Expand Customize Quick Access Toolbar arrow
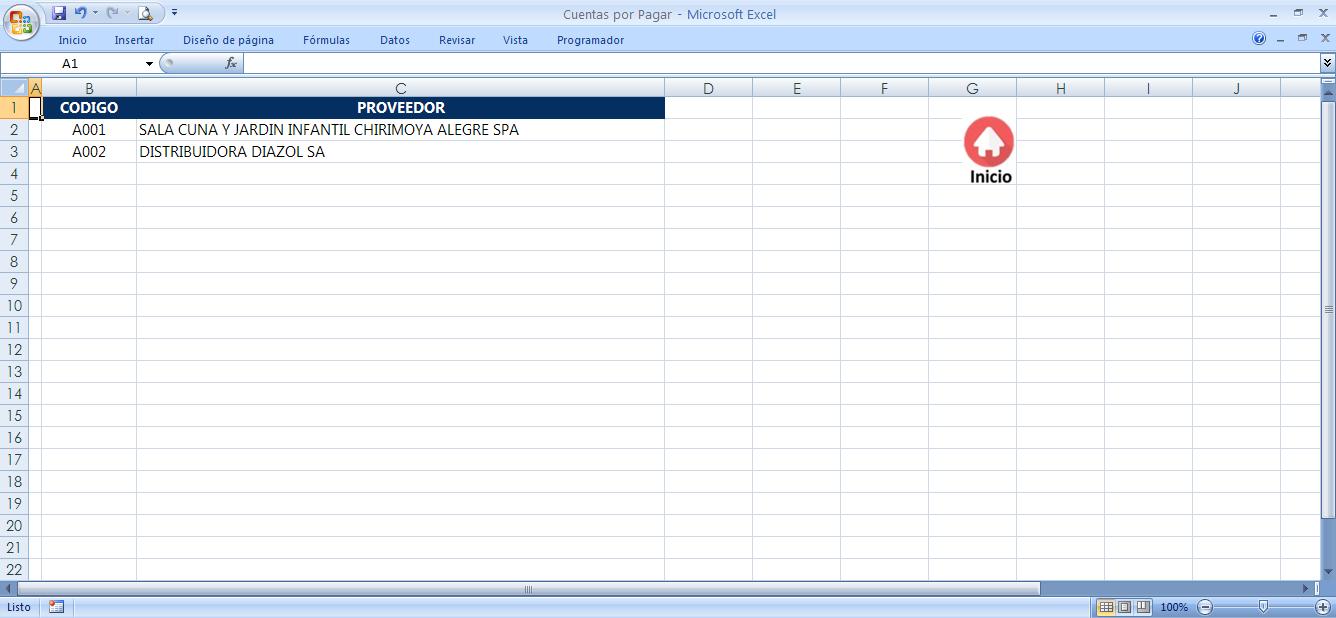The height and width of the screenshot is (618, 1336). pyautogui.click(x=175, y=13)
